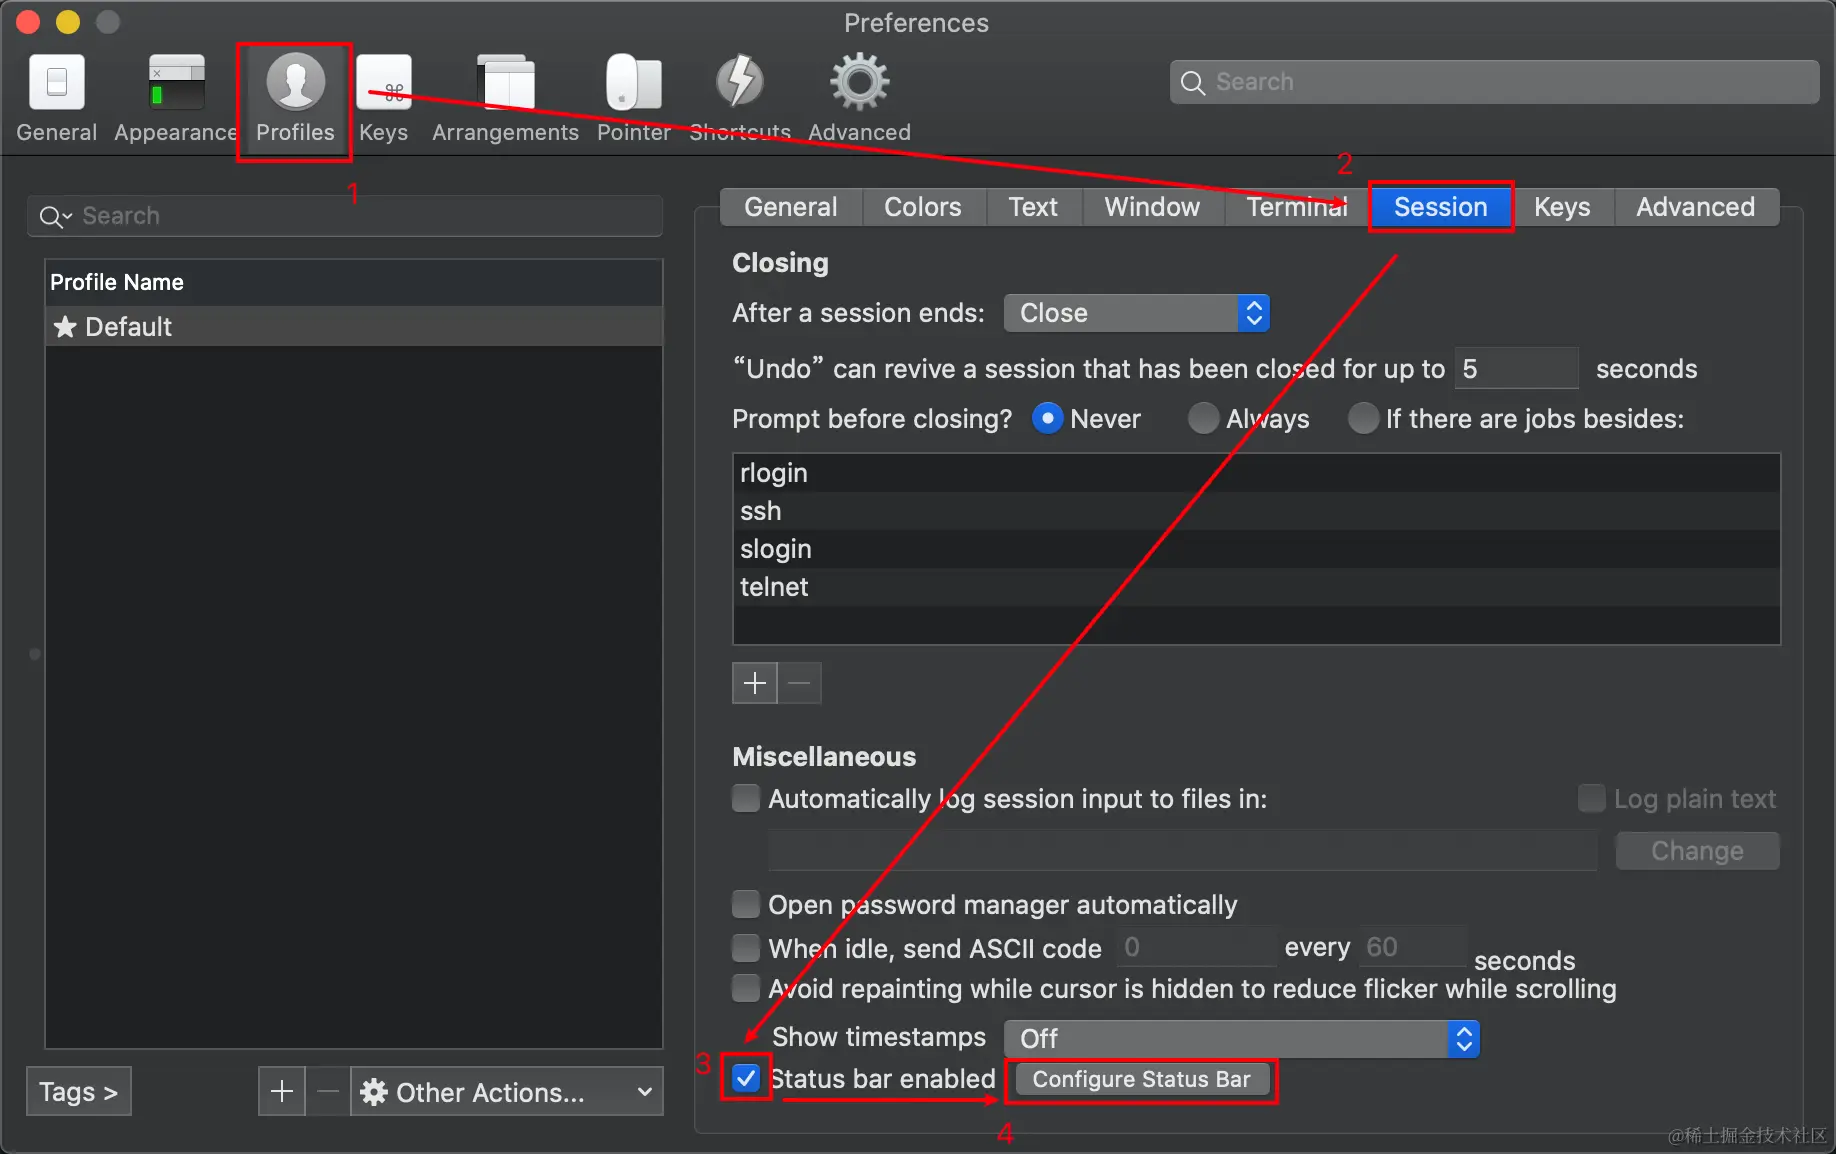This screenshot has height=1154, width=1836.
Task: Select 'If there are jobs besides' option
Action: 1363,418
